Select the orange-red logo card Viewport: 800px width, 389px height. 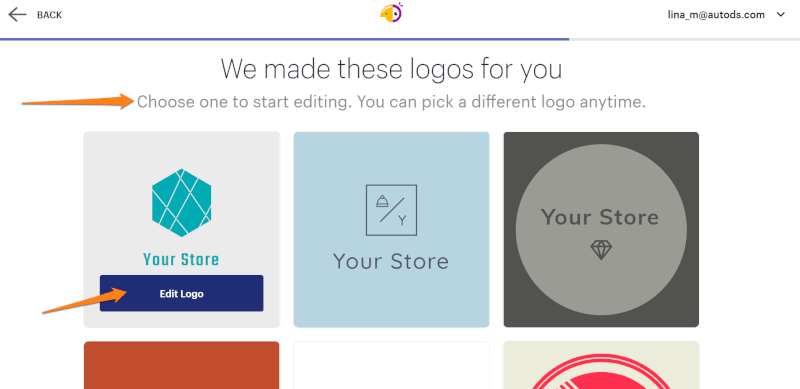[x=181, y=365]
